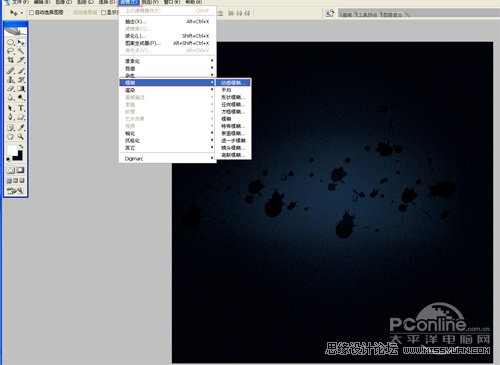
Task: Switch to Quick Mask mode button
Action: (x=21, y=170)
